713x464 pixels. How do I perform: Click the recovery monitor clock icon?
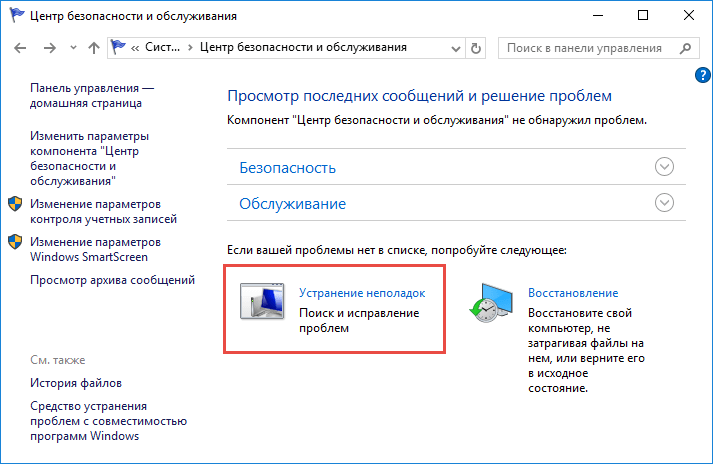click(x=491, y=303)
